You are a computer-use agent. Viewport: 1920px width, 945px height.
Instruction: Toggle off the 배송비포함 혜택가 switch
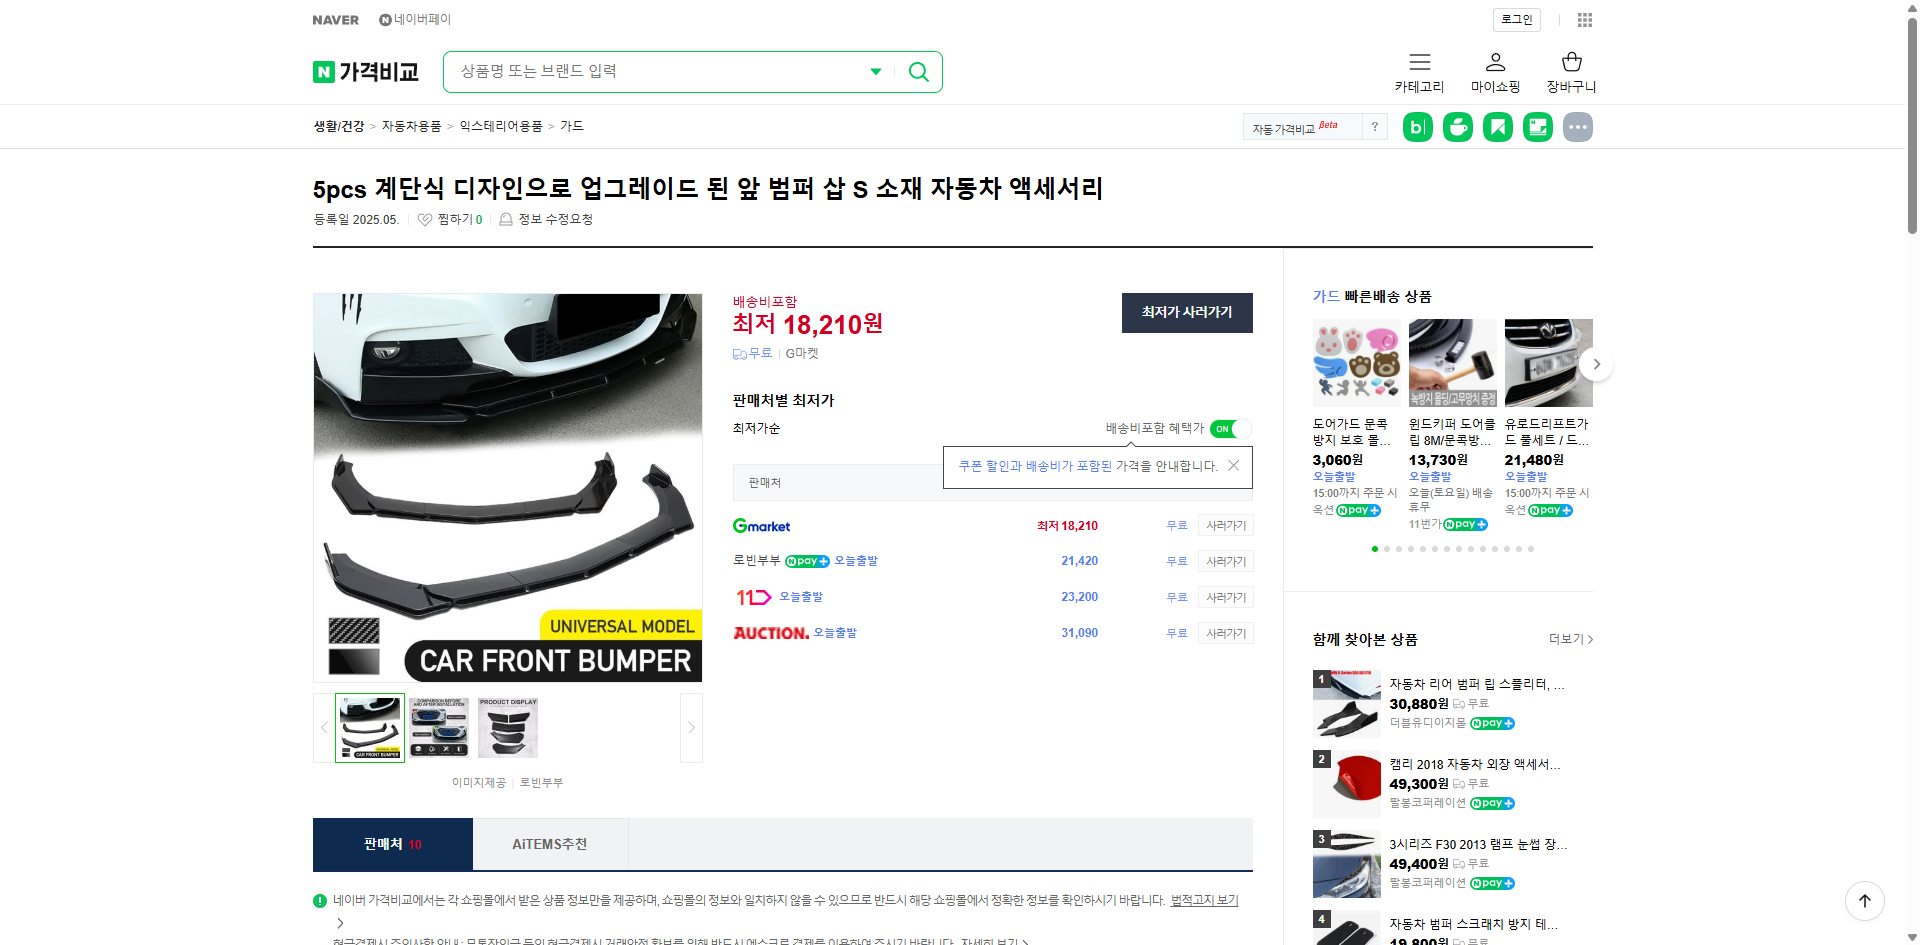click(x=1229, y=429)
